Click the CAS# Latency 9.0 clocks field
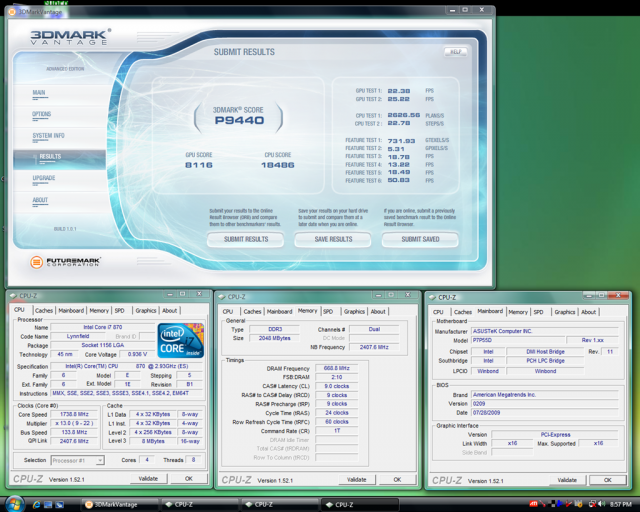 coord(337,386)
